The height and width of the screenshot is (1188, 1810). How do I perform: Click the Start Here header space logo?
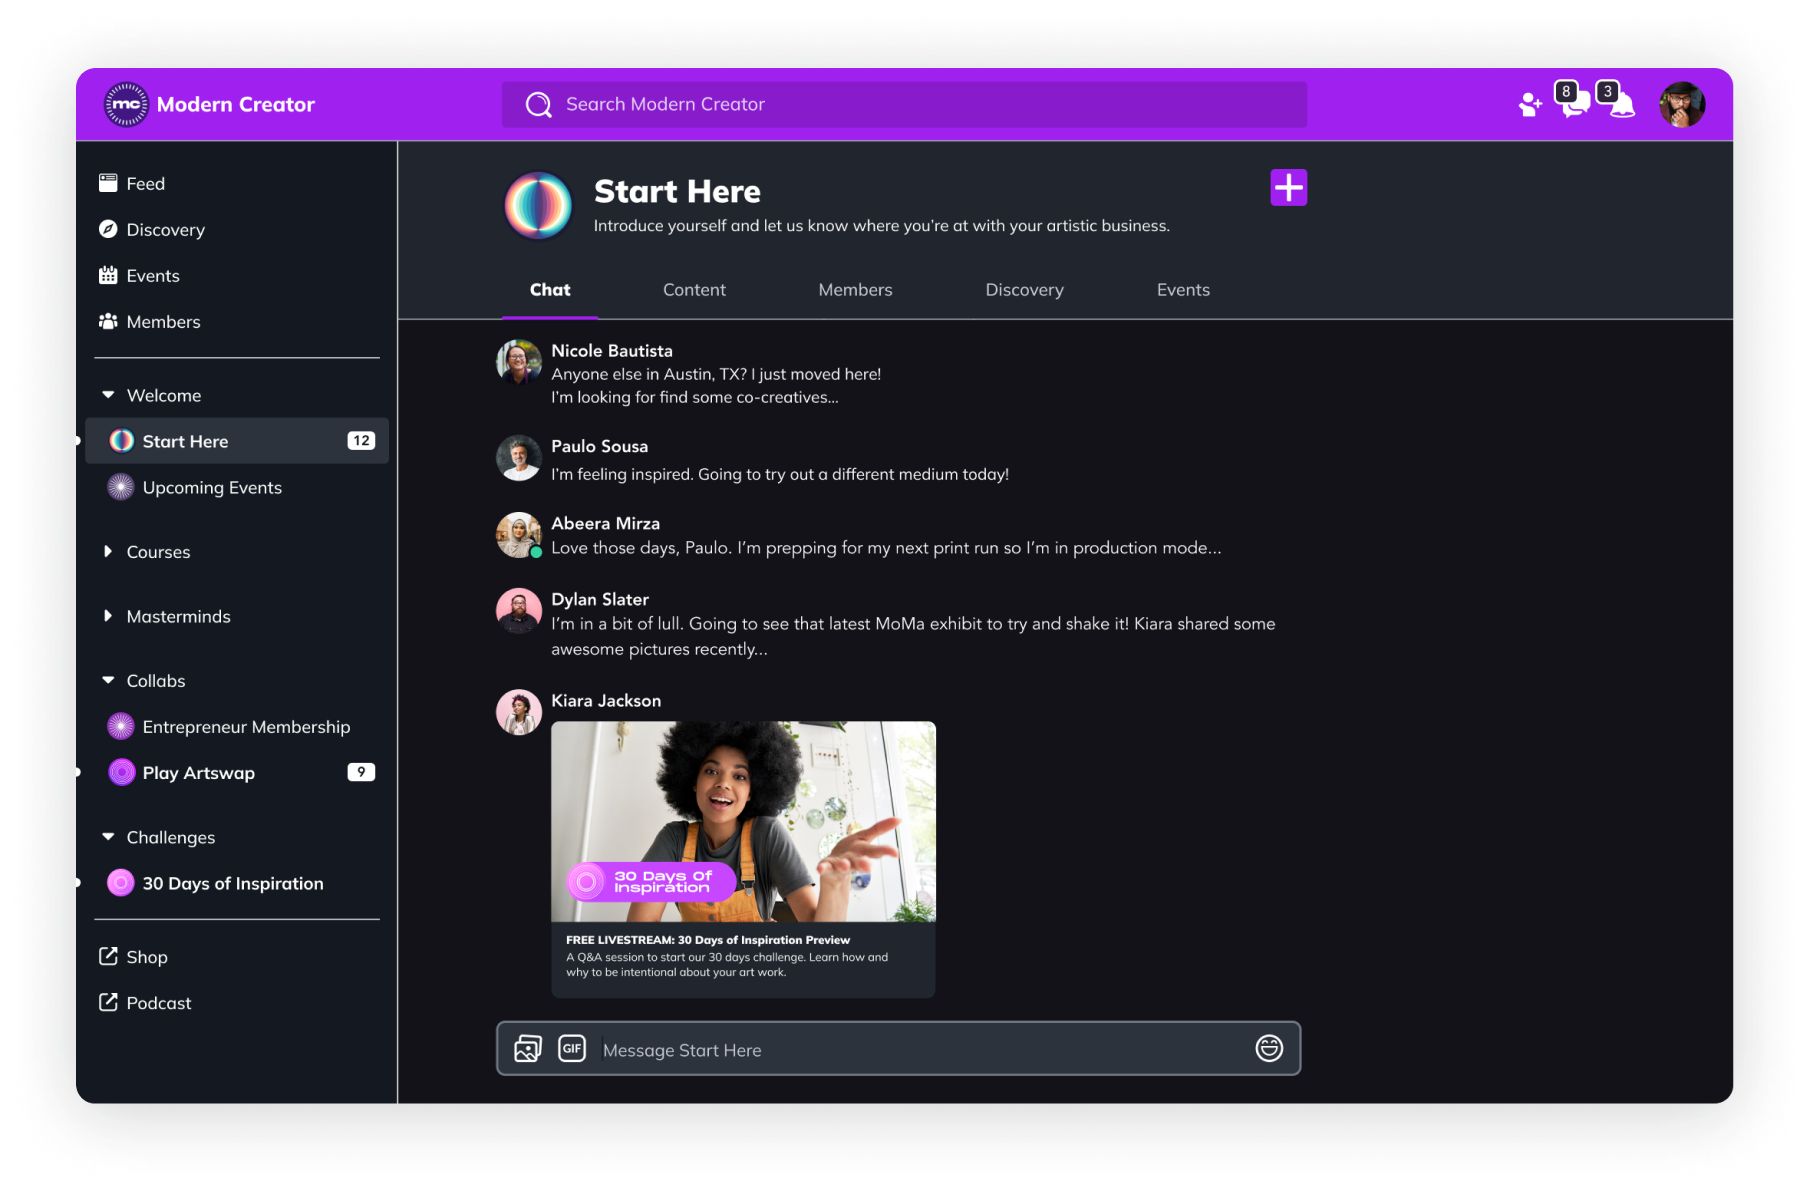[538, 206]
